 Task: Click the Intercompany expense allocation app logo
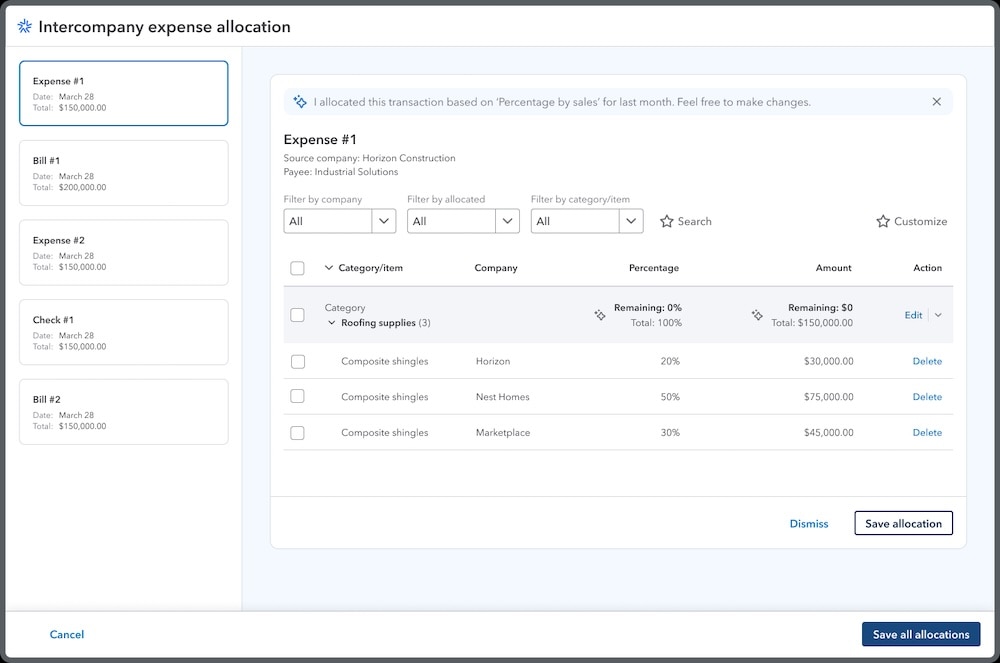(24, 26)
